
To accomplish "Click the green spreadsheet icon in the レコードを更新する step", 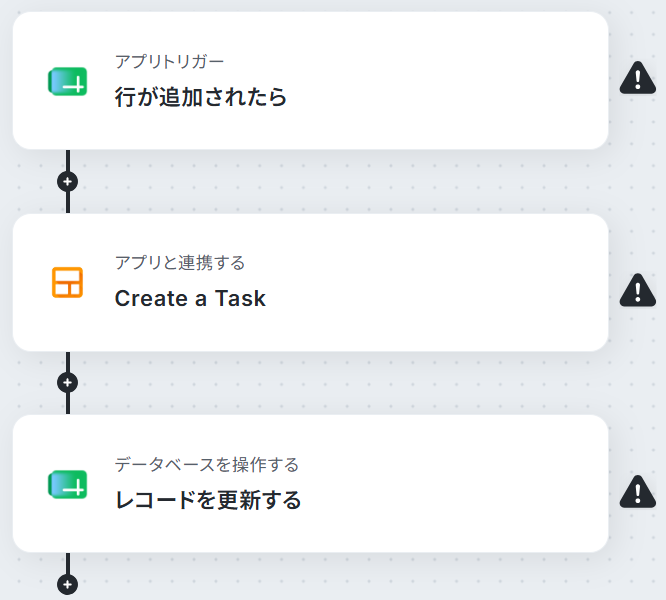I will (x=68, y=484).
